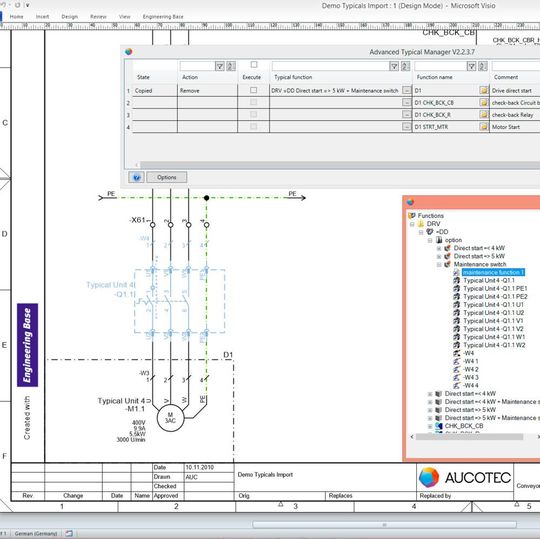Click the Functions tree horizontal scrollbar
This screenshot has height=539, width=540.
(x=469, y=437)
